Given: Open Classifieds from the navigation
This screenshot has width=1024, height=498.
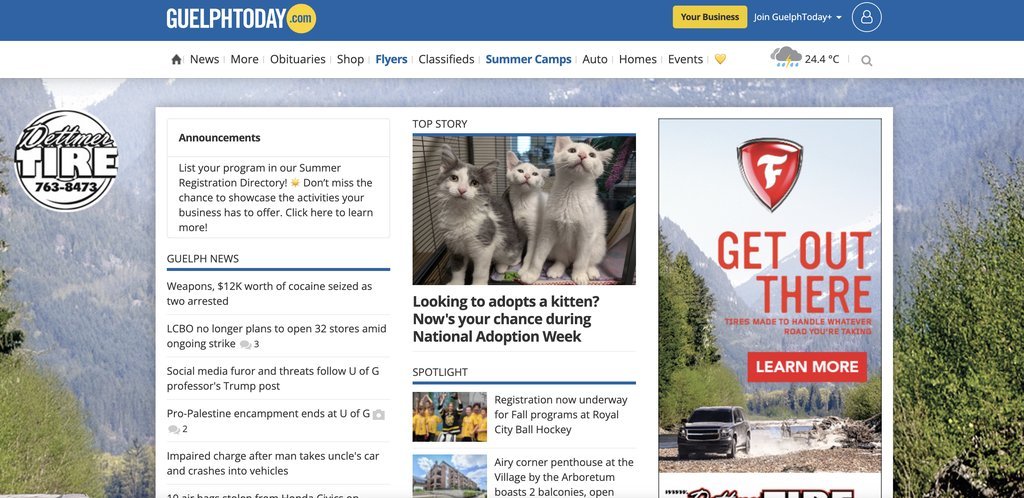Looking at the screenshot, I should pos(447,59).
